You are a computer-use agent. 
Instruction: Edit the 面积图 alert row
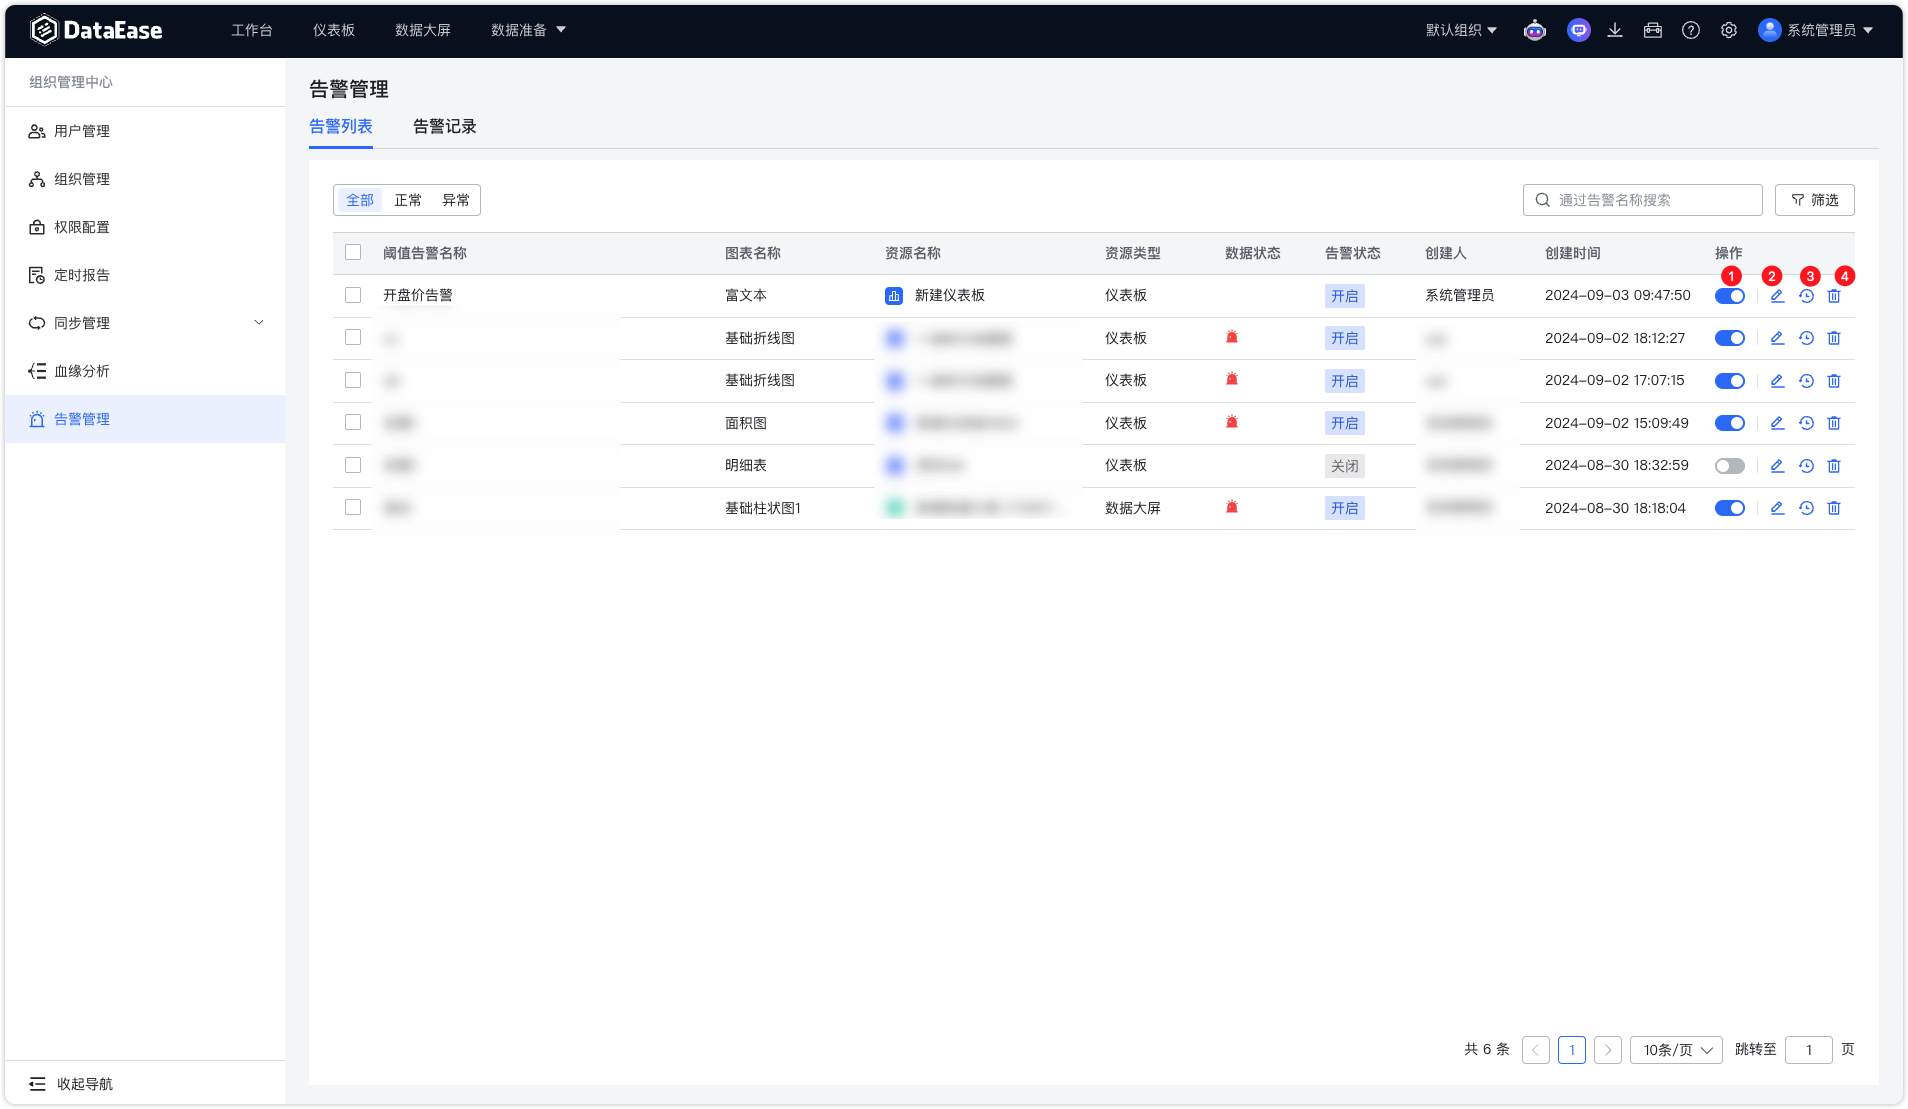[1777, 423]
